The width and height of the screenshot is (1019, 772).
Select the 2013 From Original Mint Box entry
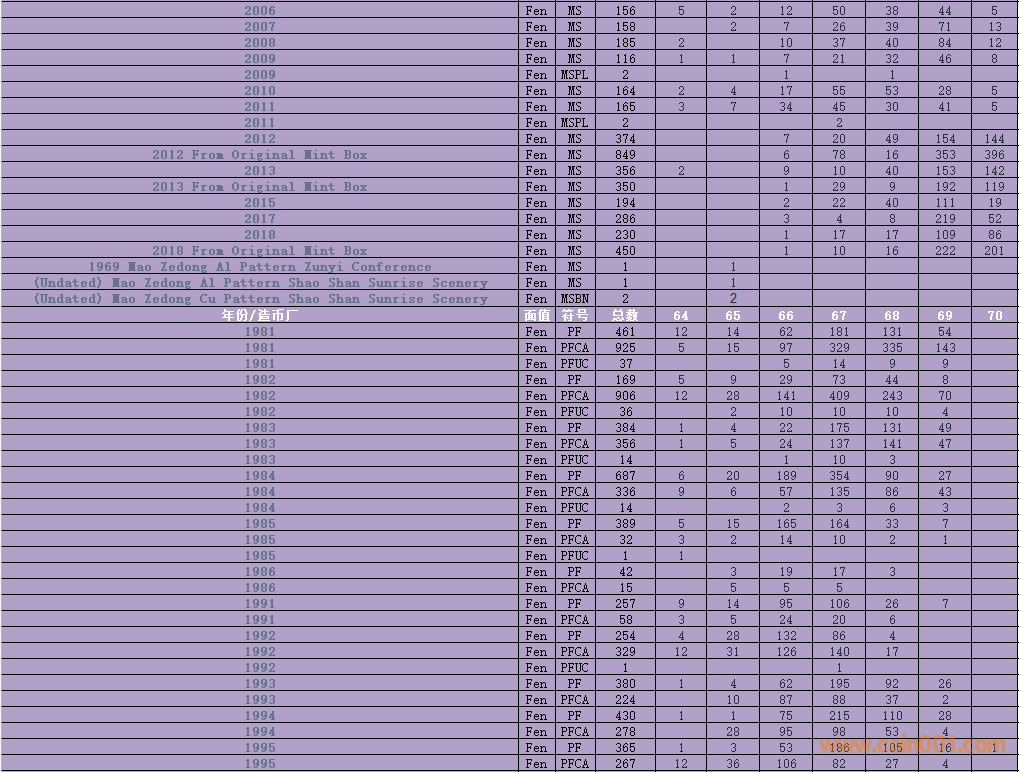[260, 187]
